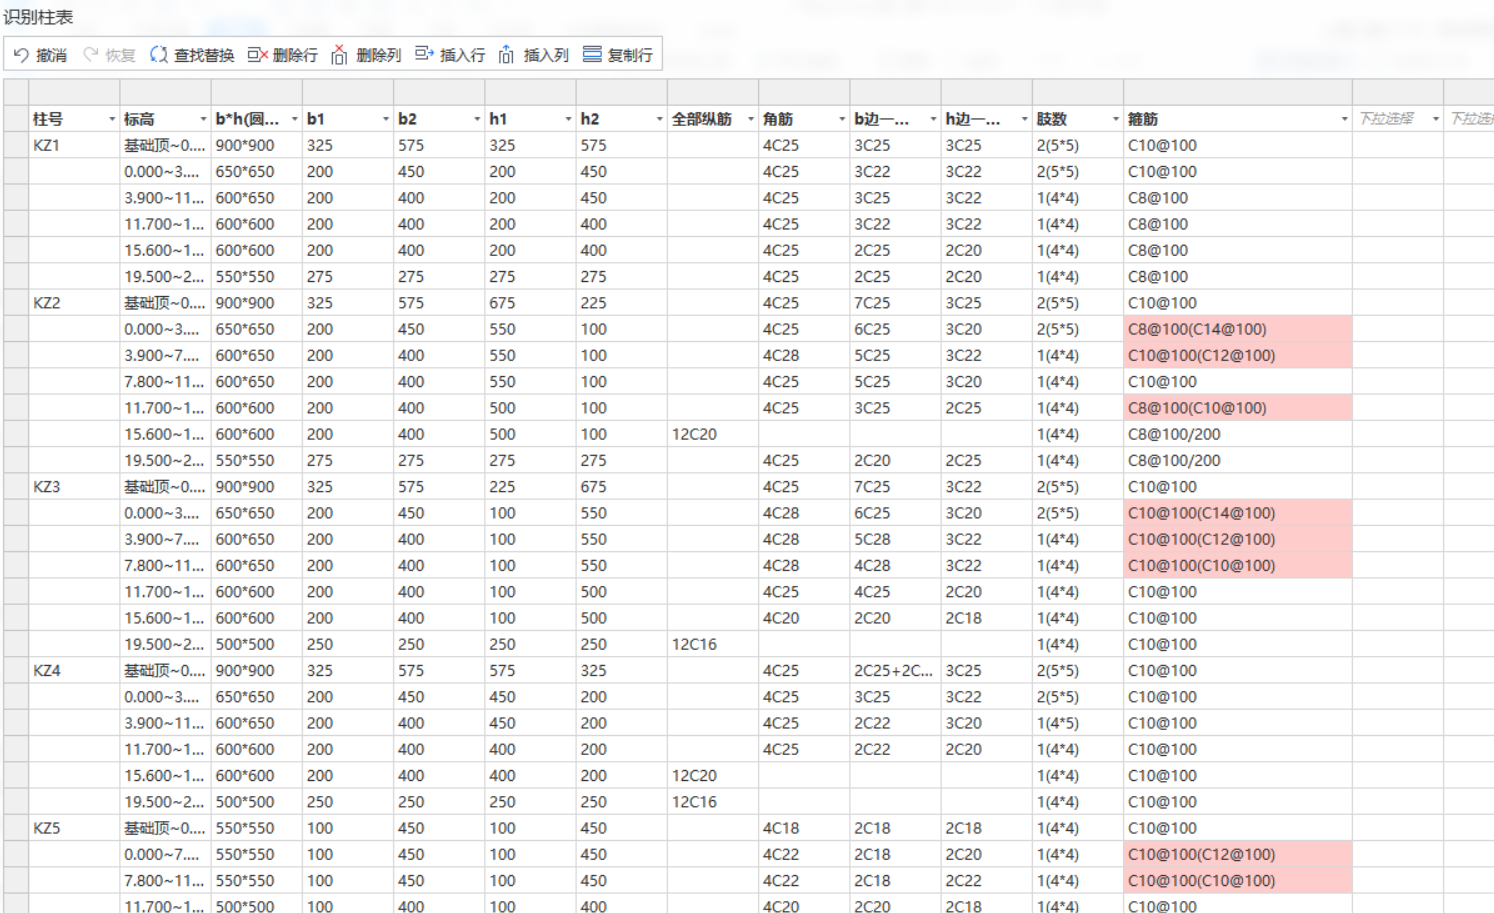This screenshot has height=913, width=1494.
Task: Select the KZ2 column number cell
Action: 74,303
